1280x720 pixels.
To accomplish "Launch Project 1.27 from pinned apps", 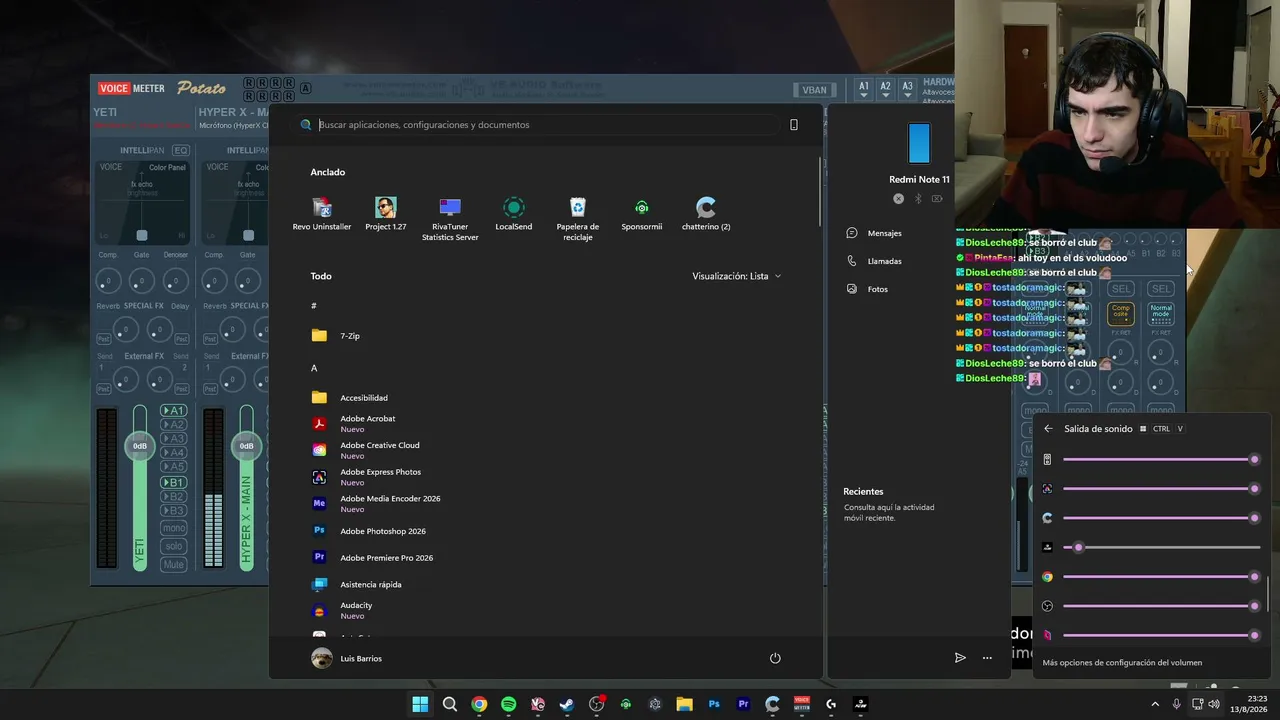I will tap(385, 214).
